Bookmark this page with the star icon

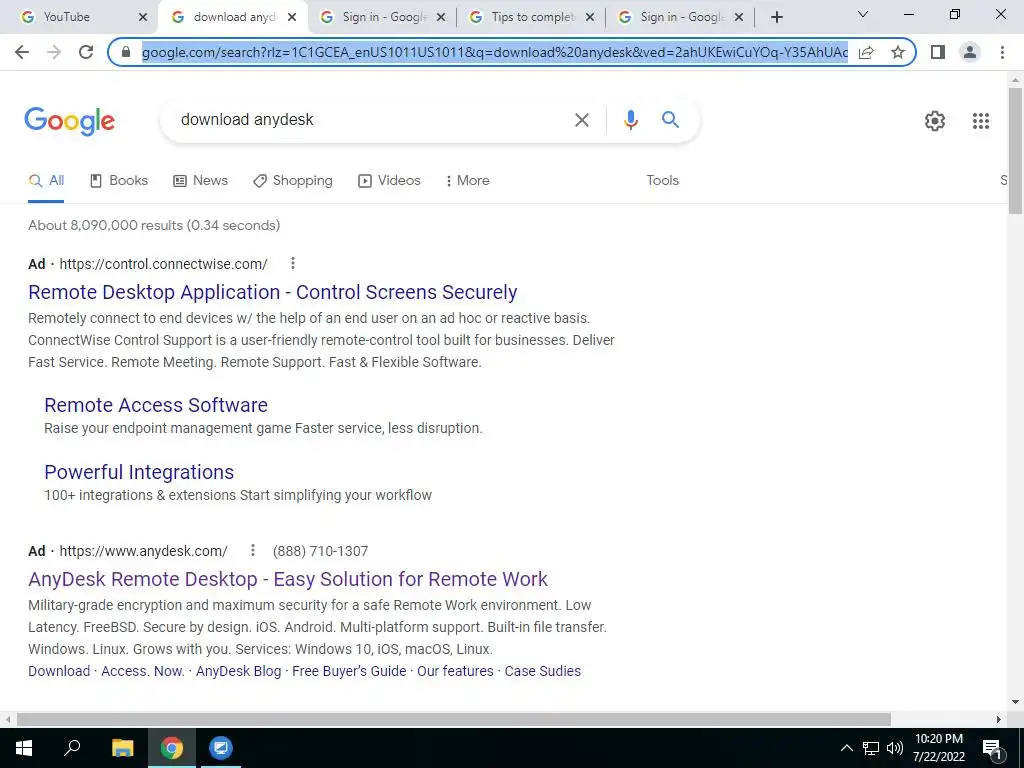pyautogui.click(x=898, y=52)
